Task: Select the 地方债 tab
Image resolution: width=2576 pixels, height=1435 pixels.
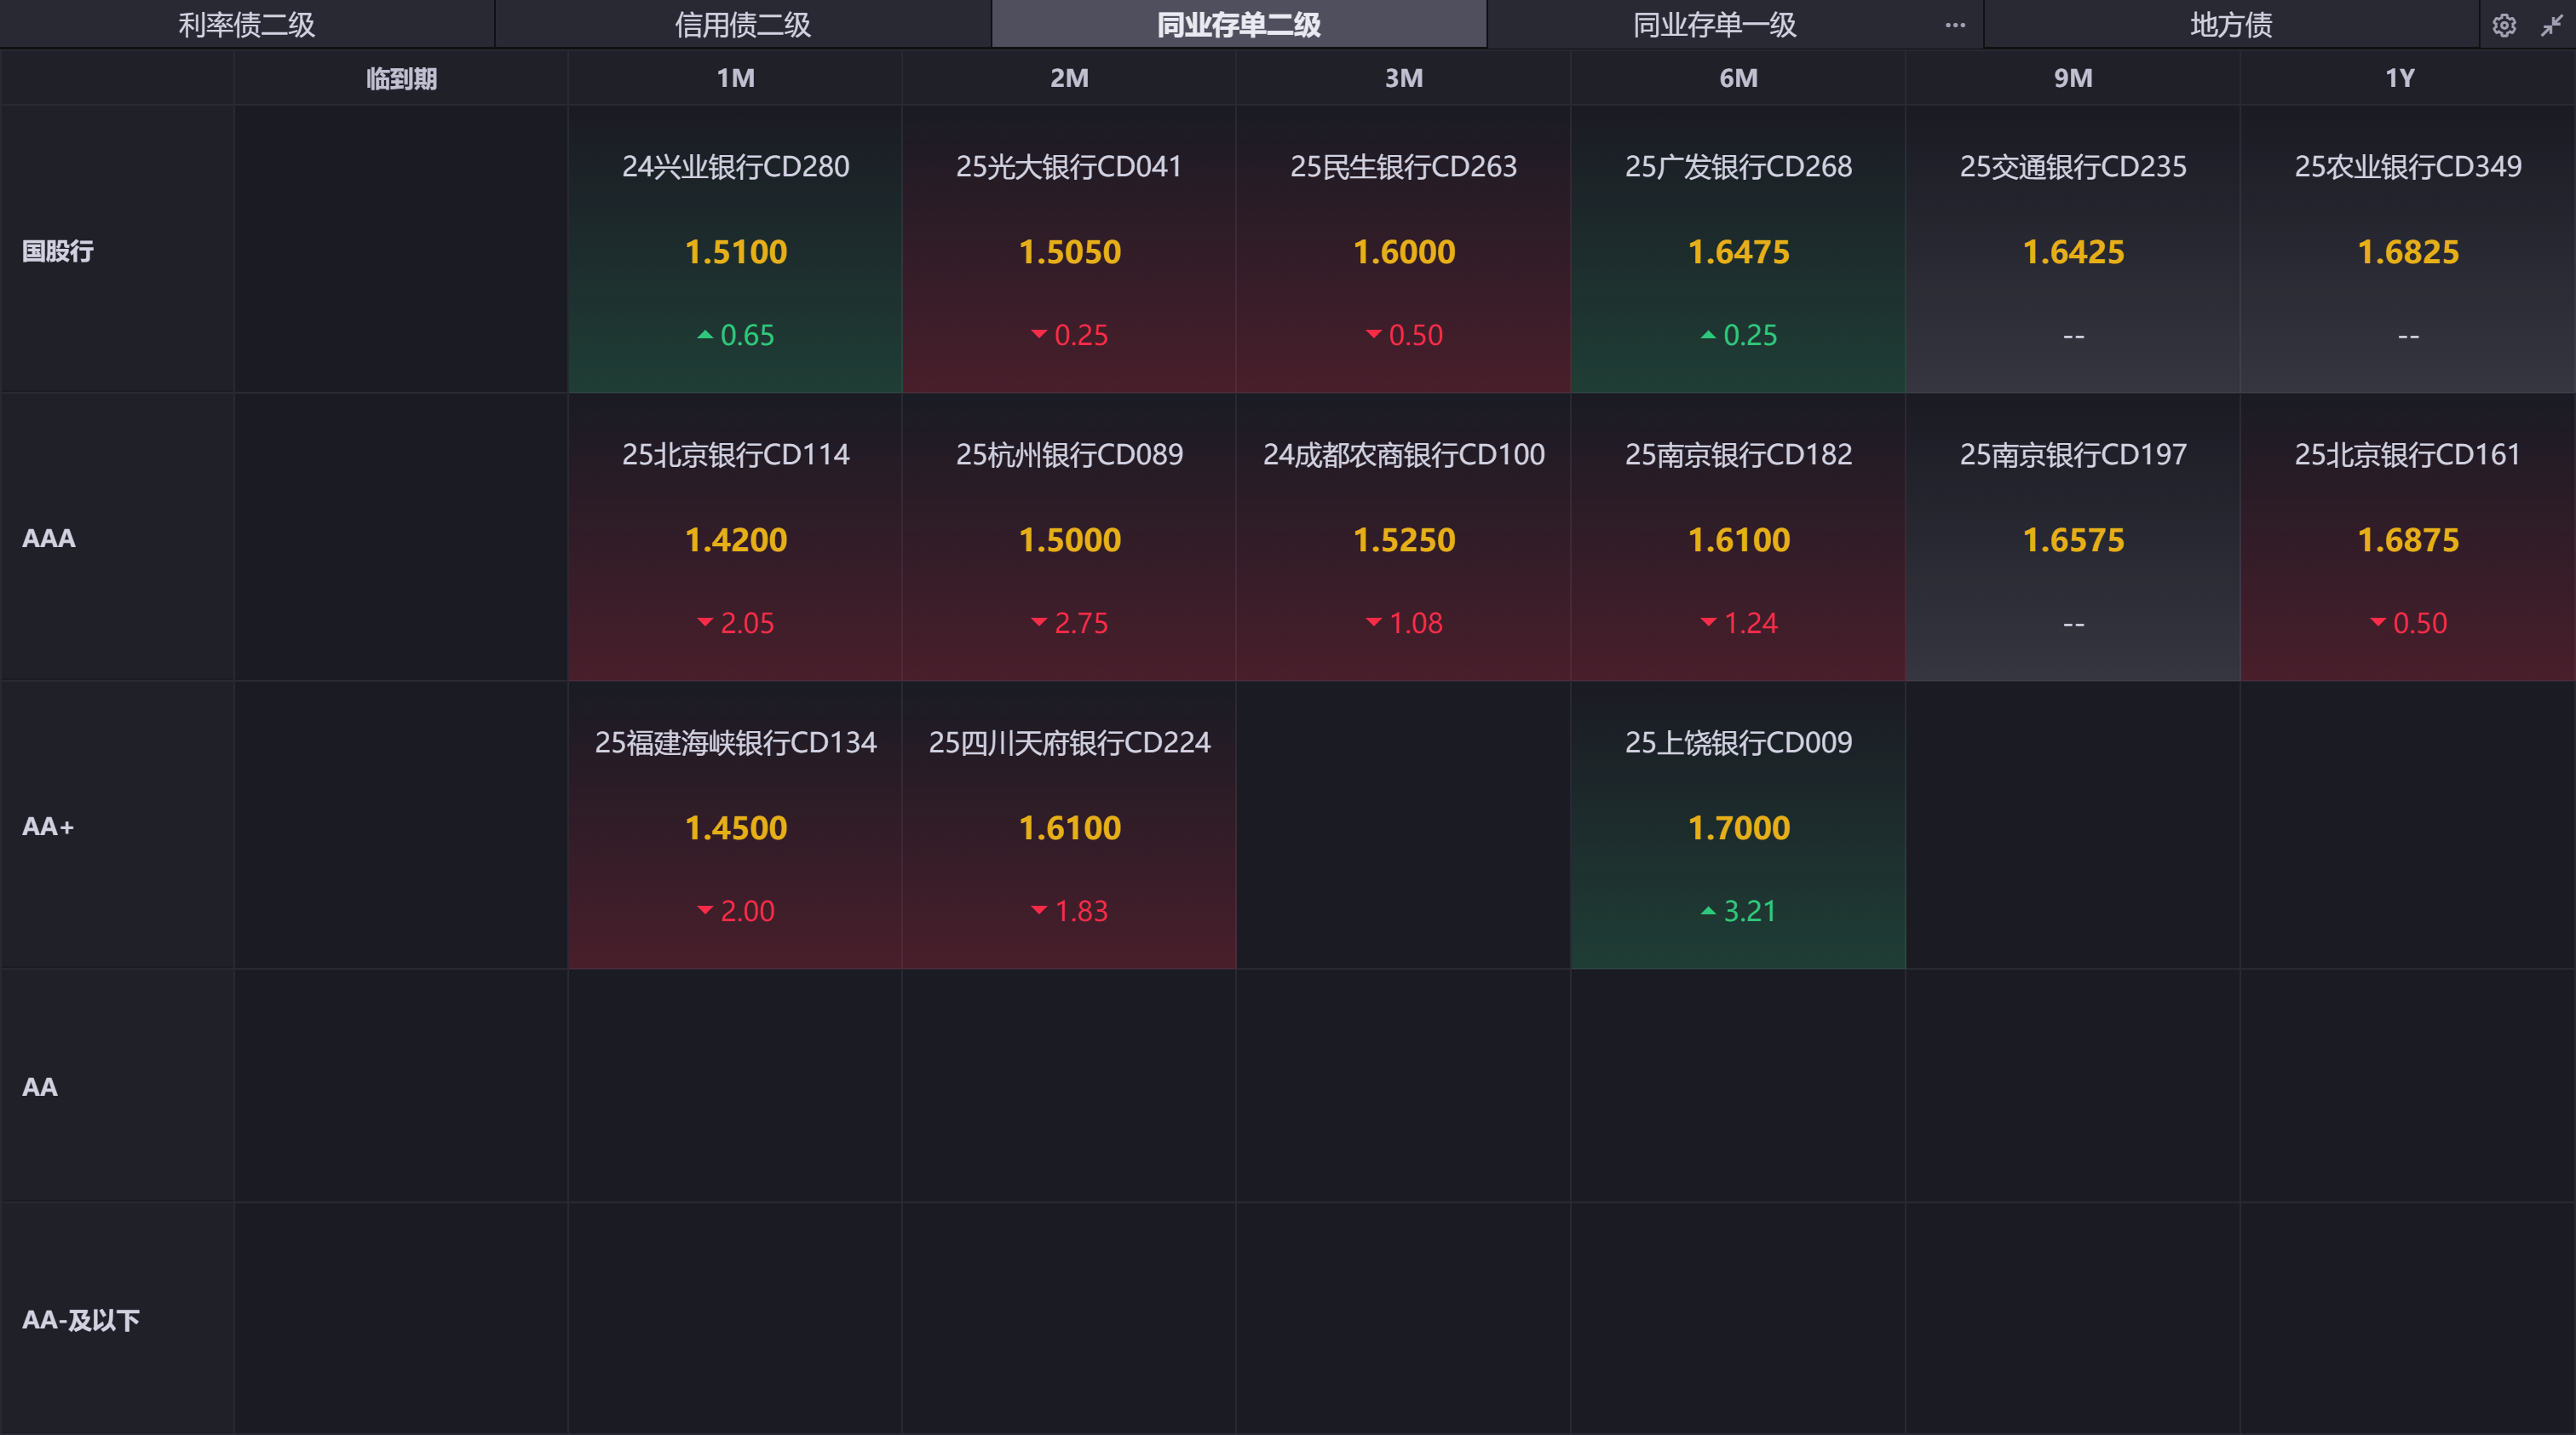Action: pyautogui.click(x=2230, y=25)
